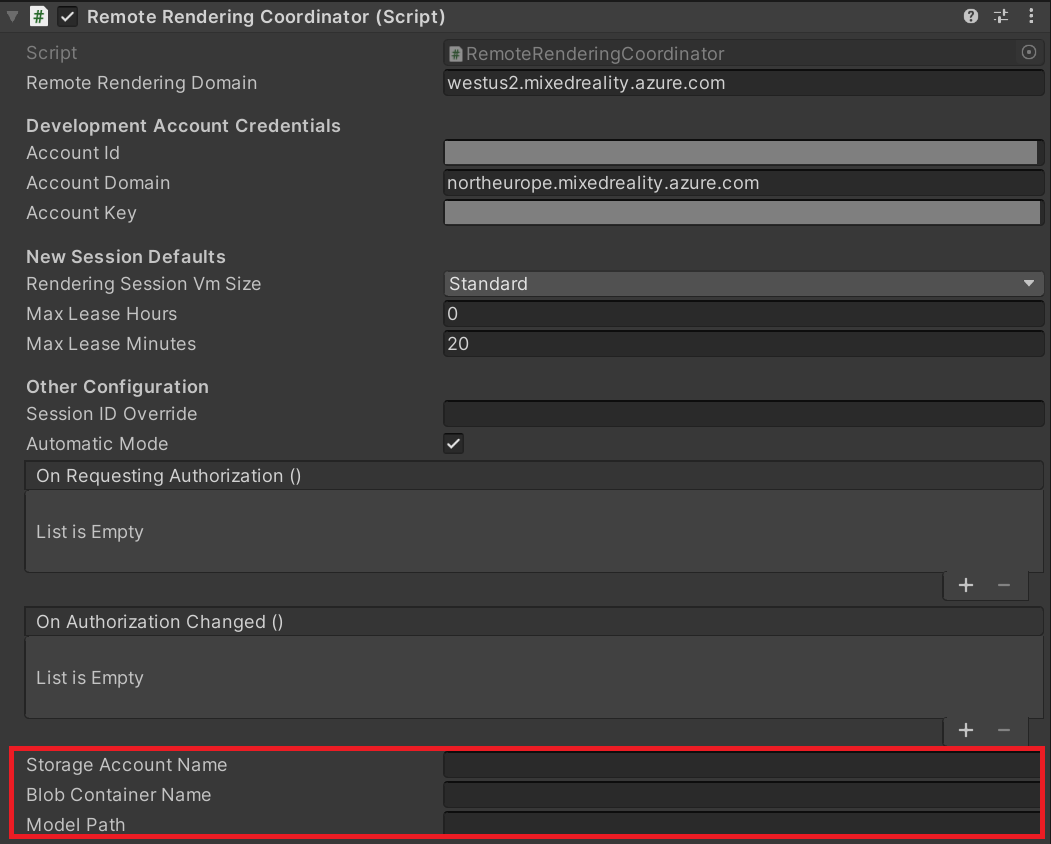Click the Model Path field
This screenshot has height=844, width=1051.
point(741,823)
